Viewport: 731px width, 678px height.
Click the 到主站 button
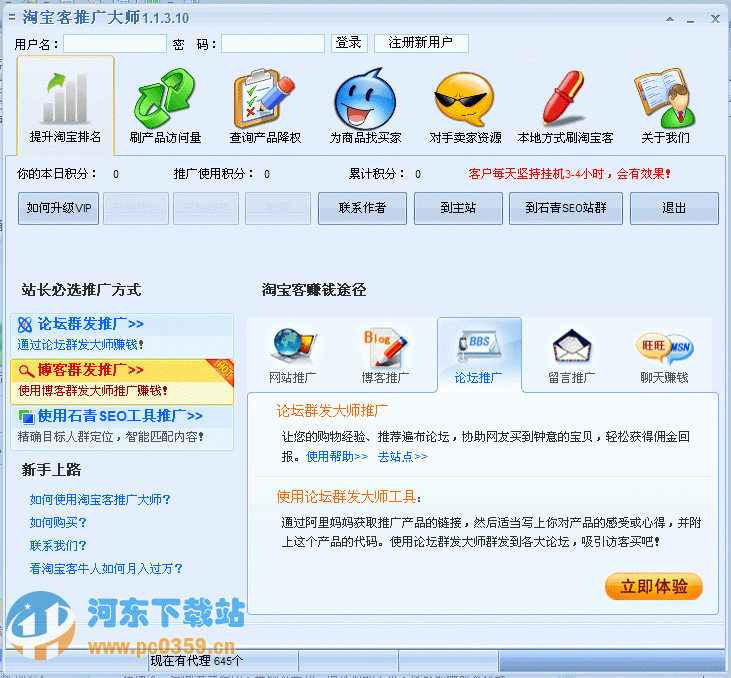pyautogui.click(x=458, y=208)
